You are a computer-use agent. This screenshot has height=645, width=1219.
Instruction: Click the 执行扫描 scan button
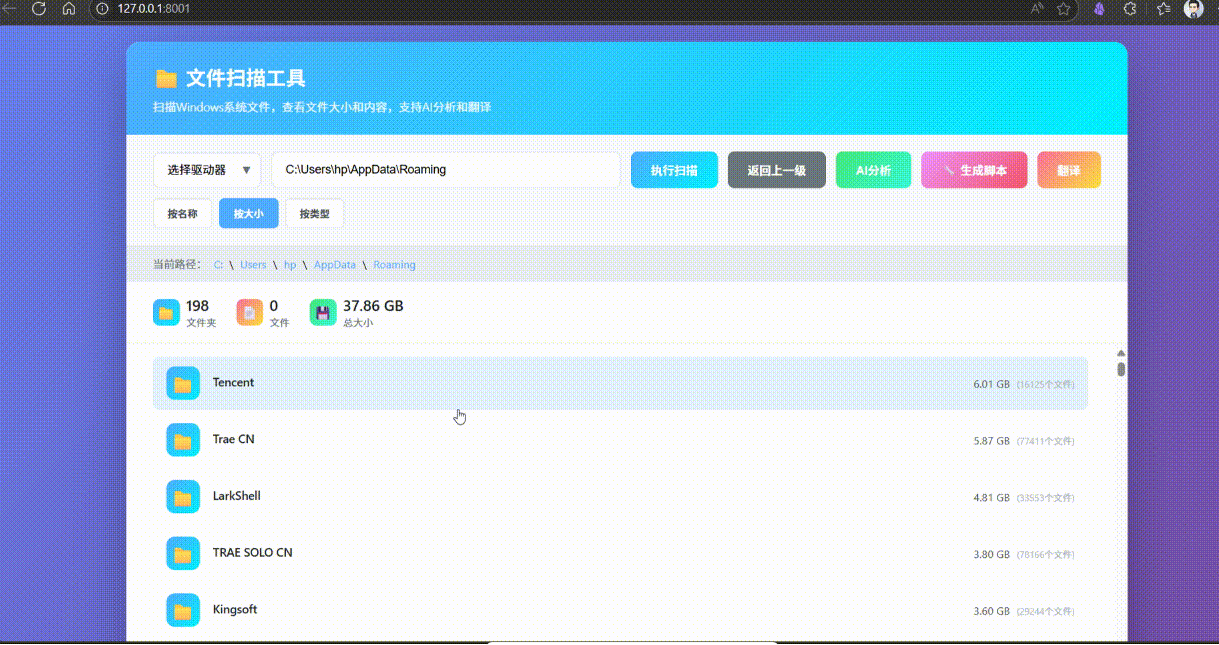click(674, 170)
